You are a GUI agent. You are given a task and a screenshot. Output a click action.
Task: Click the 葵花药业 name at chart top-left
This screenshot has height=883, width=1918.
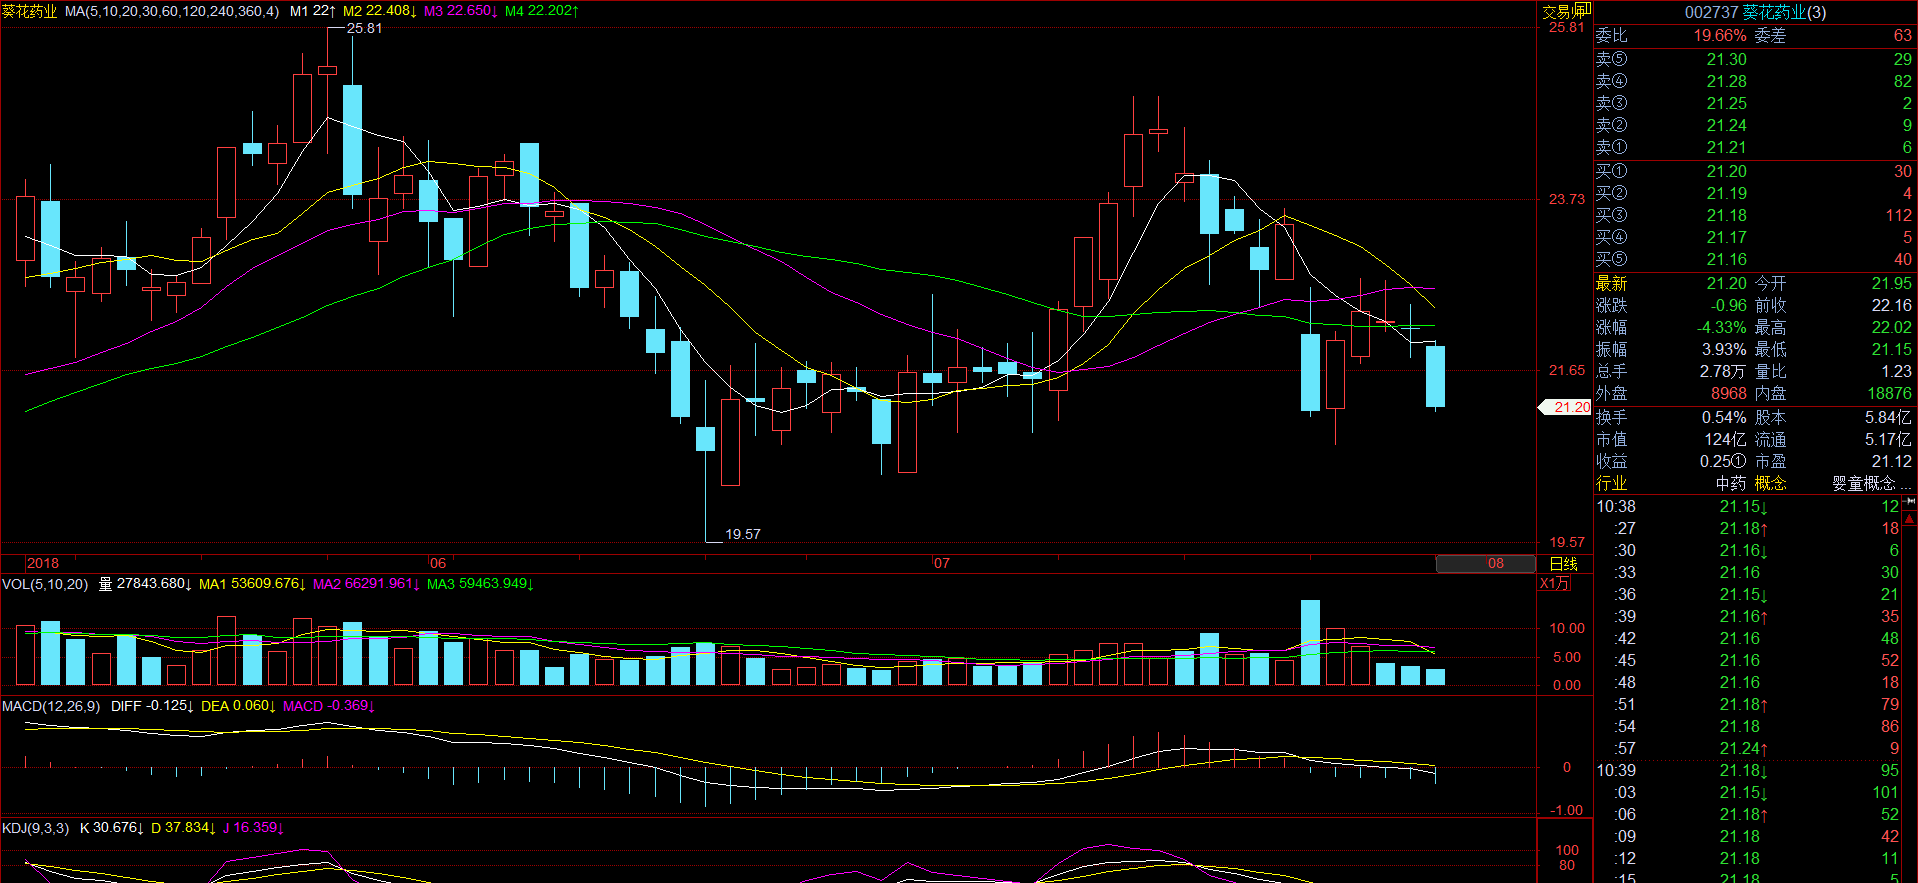click(x=30, y=11)
